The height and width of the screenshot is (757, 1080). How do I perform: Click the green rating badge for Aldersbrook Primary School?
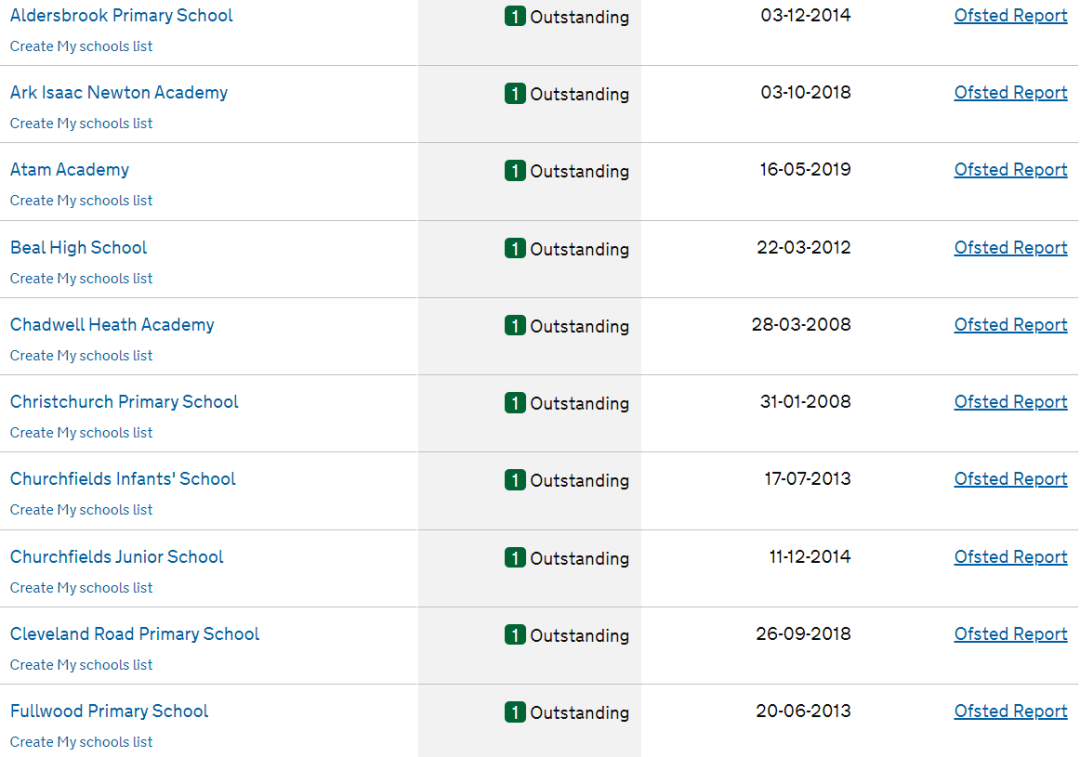(x=515, y=17)
